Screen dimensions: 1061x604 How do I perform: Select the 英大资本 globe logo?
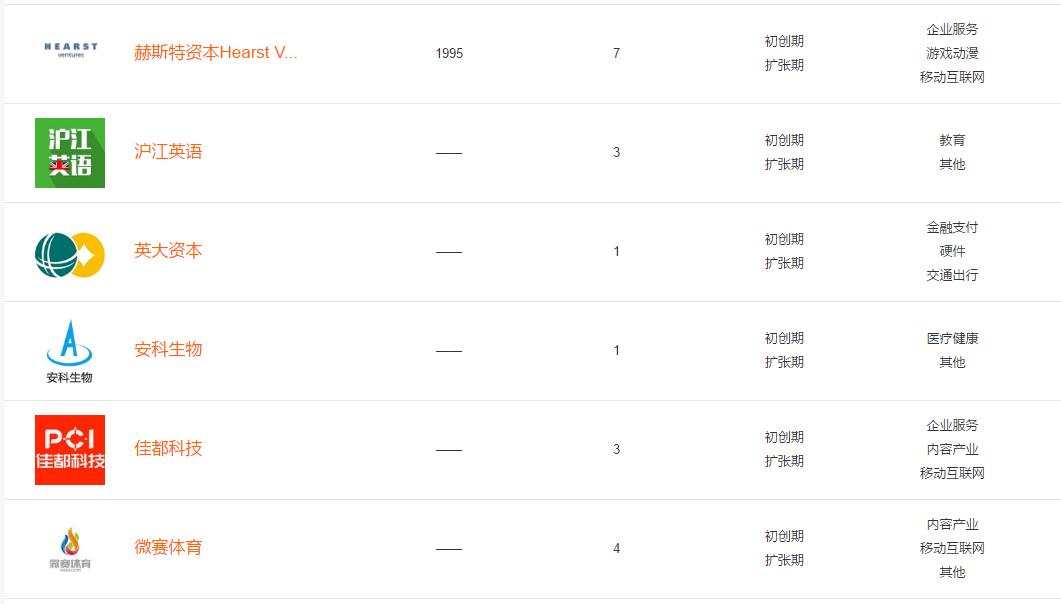[x=70, y=255]
